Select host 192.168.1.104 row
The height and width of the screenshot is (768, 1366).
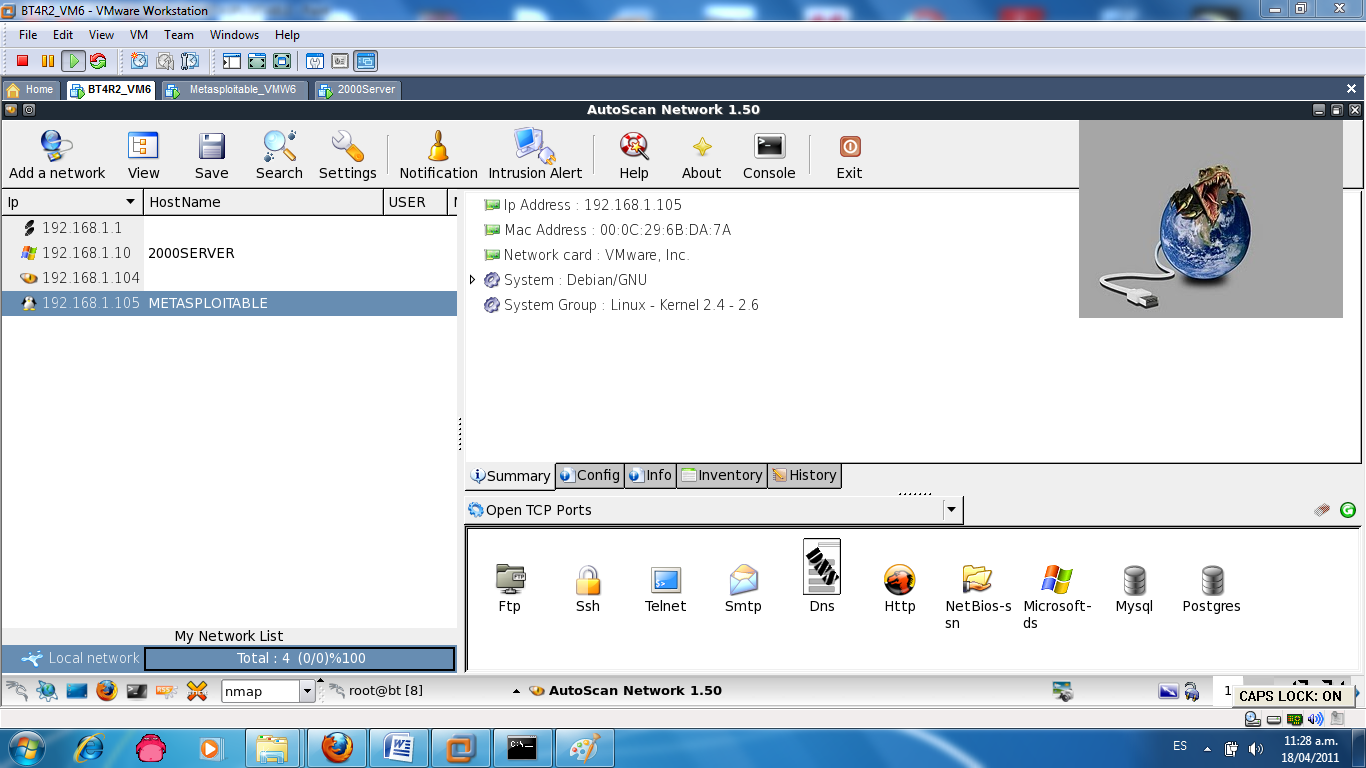[229, 278]
